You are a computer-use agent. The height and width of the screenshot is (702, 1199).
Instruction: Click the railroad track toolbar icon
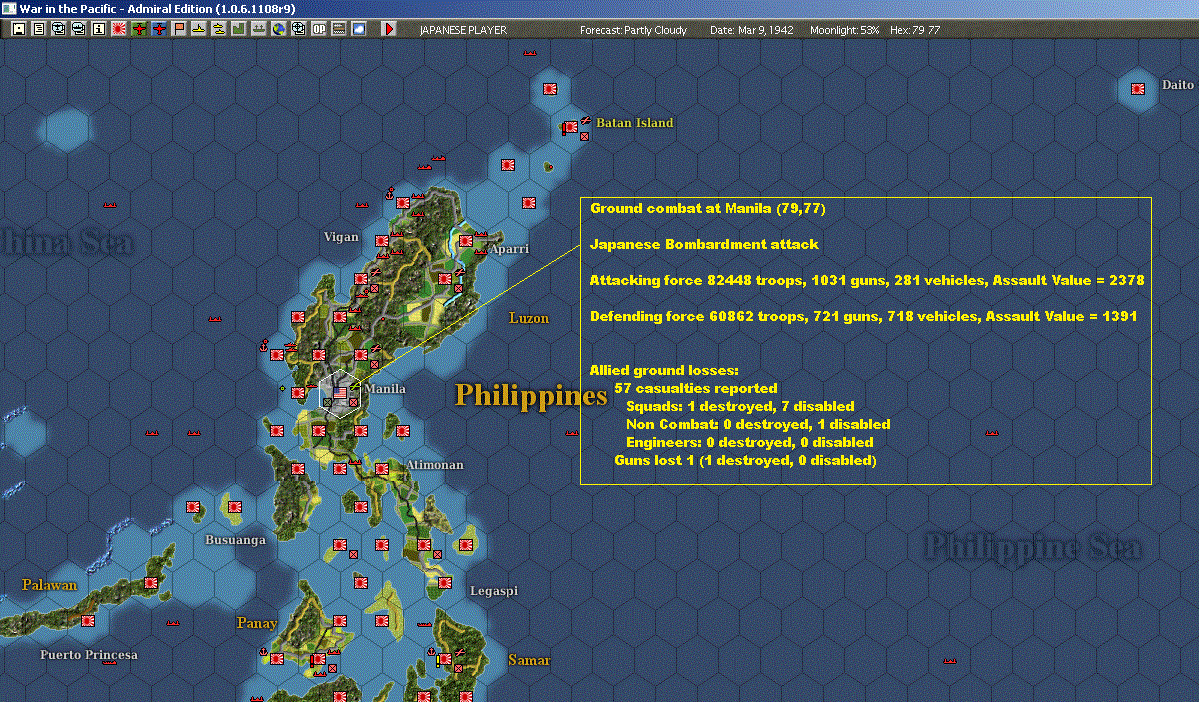338,29
